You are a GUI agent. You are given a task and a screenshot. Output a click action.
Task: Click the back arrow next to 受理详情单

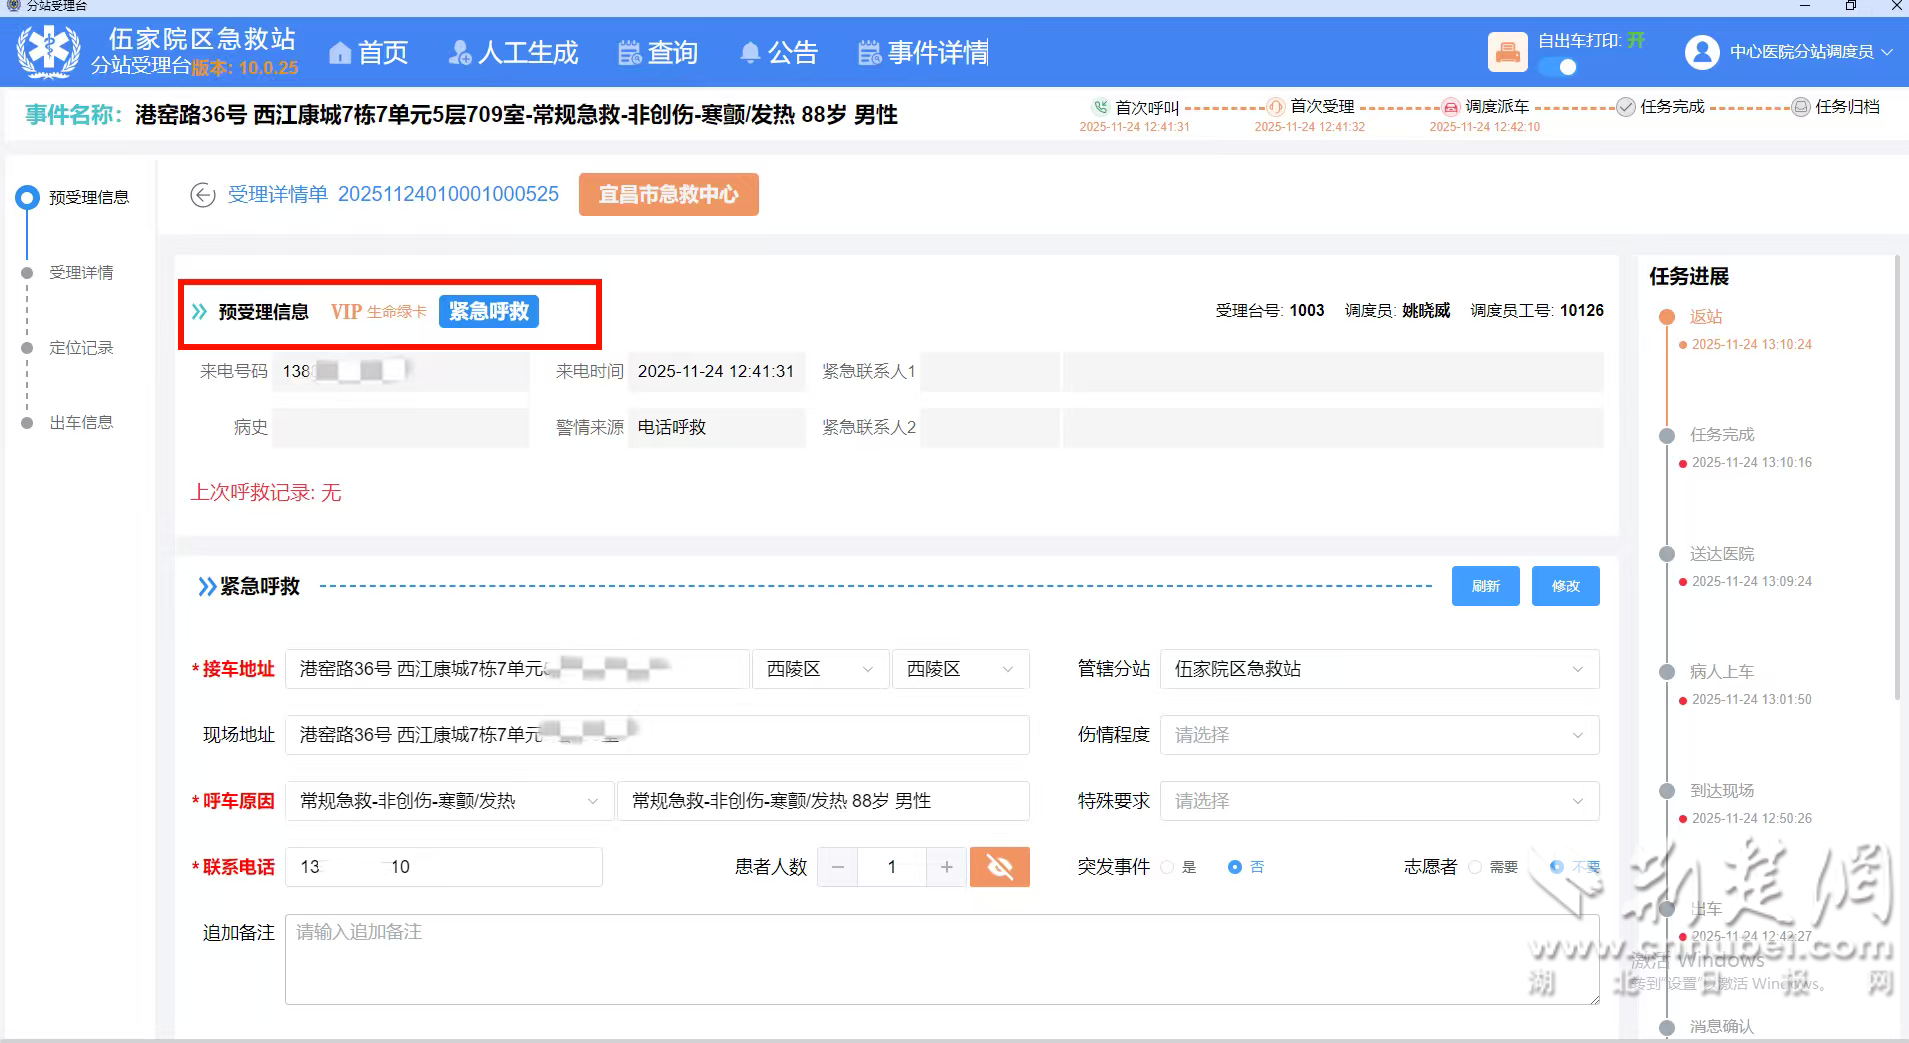(203, 194)
